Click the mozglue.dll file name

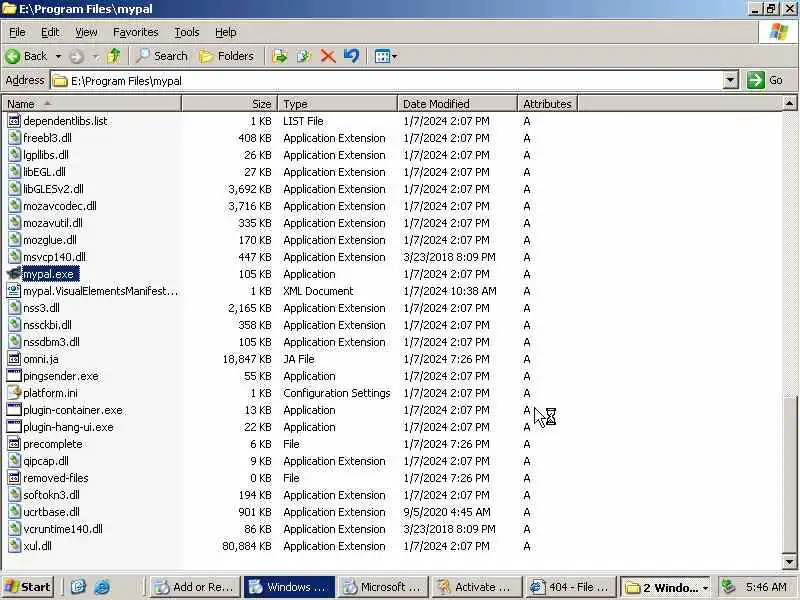[x=49, y=240]
